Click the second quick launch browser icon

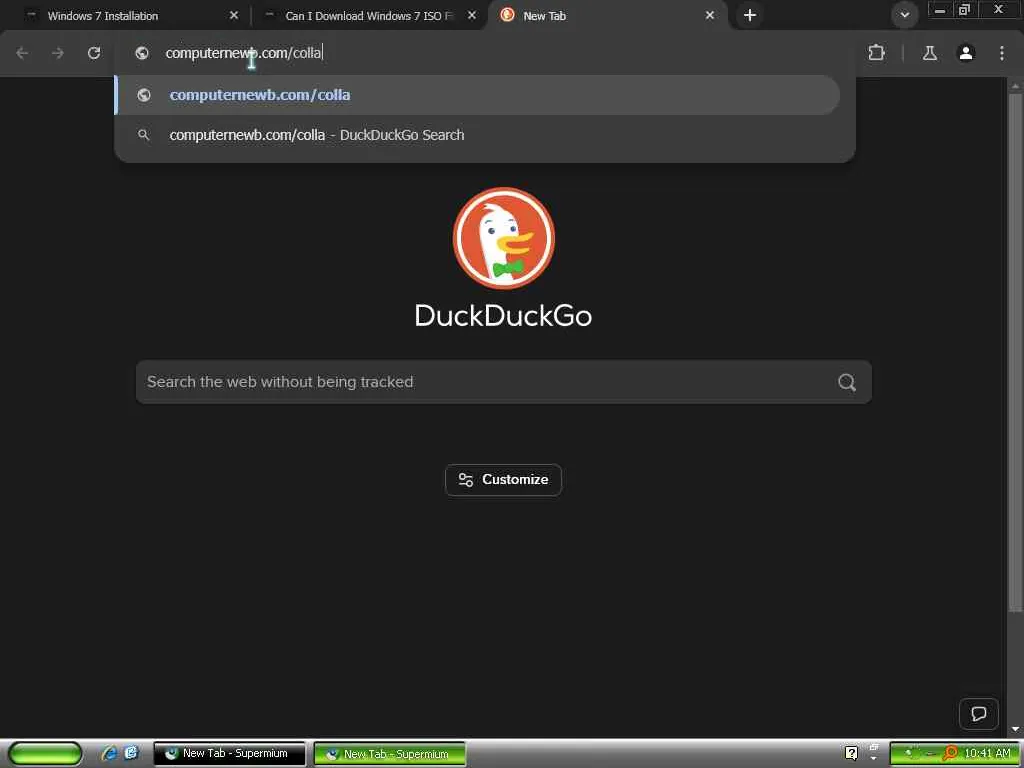coord(131,754)
